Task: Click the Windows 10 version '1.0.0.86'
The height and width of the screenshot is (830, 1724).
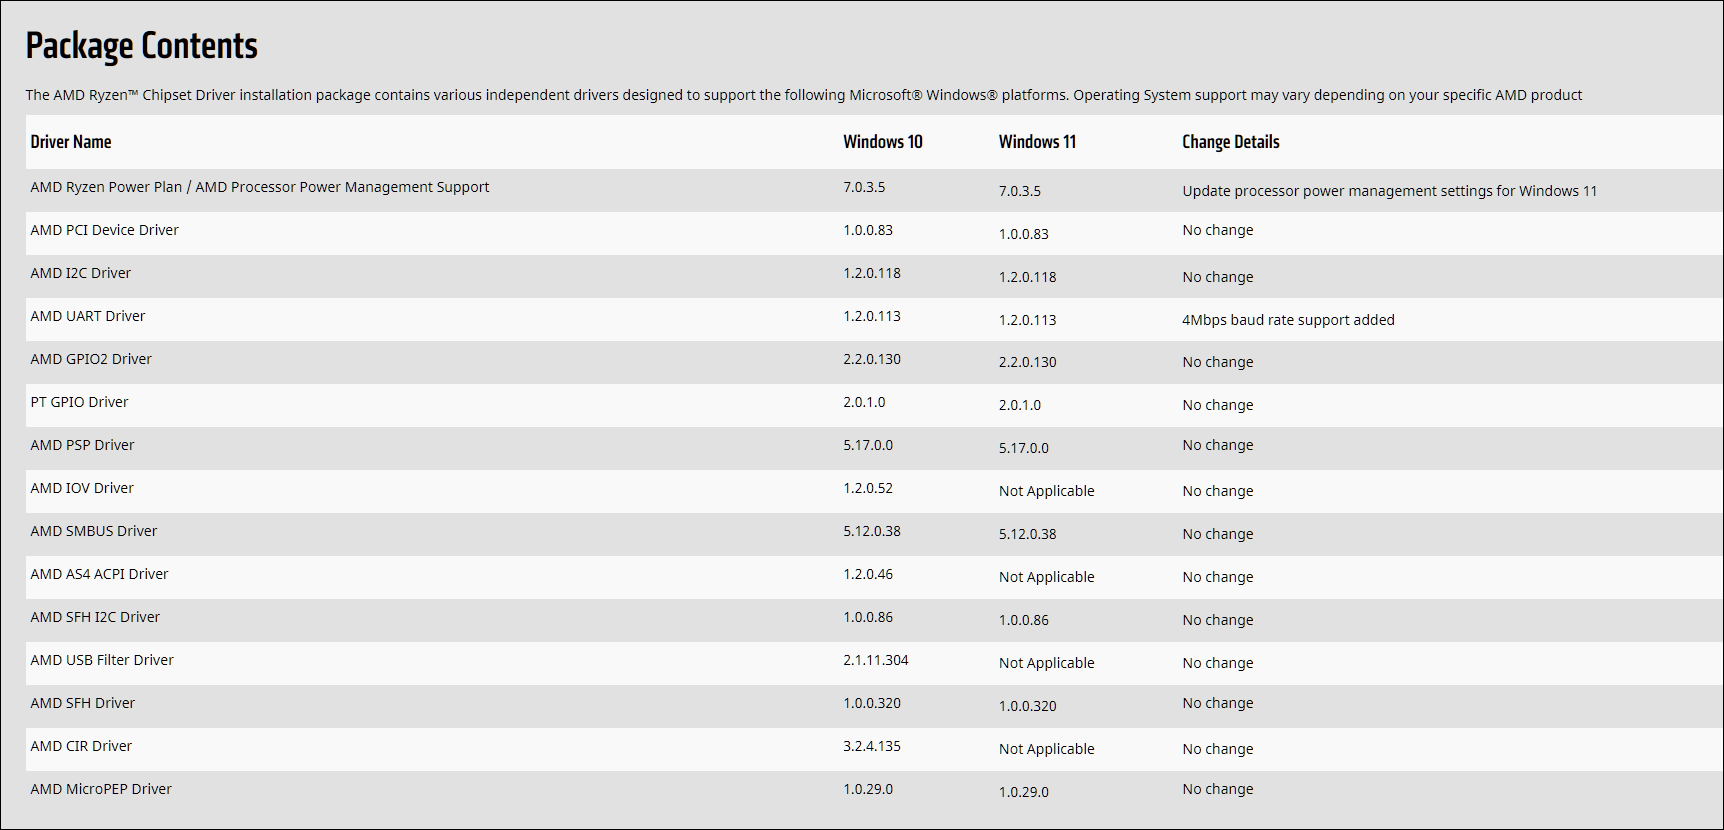Action: 868,617
